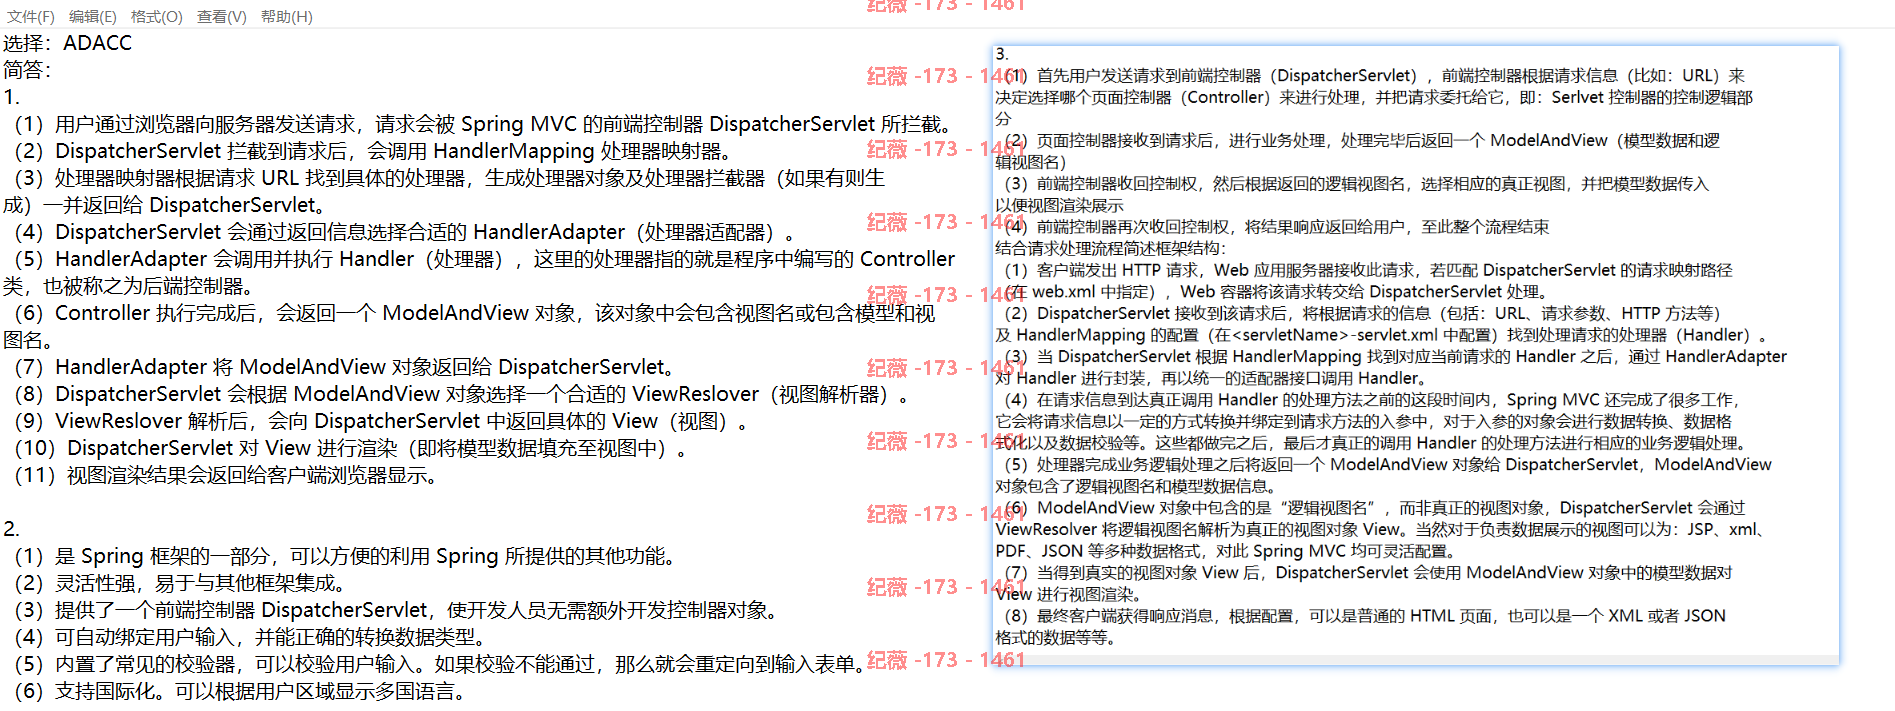
Task: Open the 编辑(E) menu
Action: tap(93, 17)
